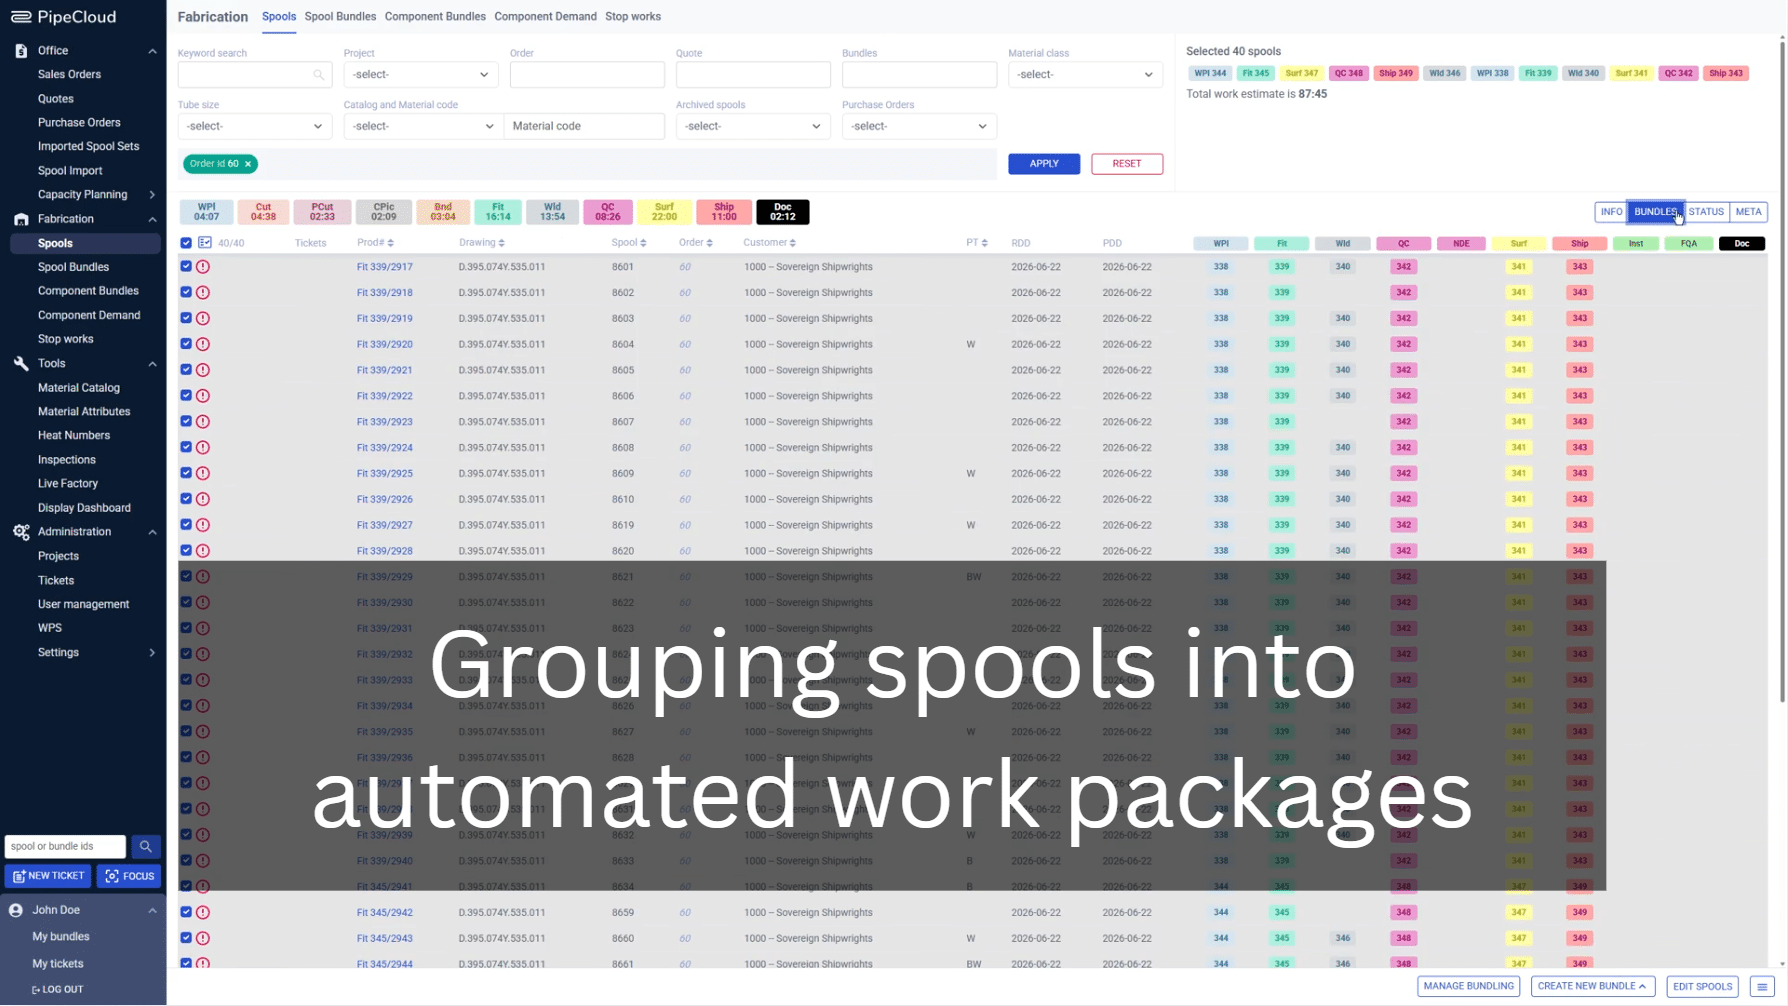The width and height of the screenshot is (1788, 1006).
Task: Open the Catalog select dropdown
Action: (423, 126)
